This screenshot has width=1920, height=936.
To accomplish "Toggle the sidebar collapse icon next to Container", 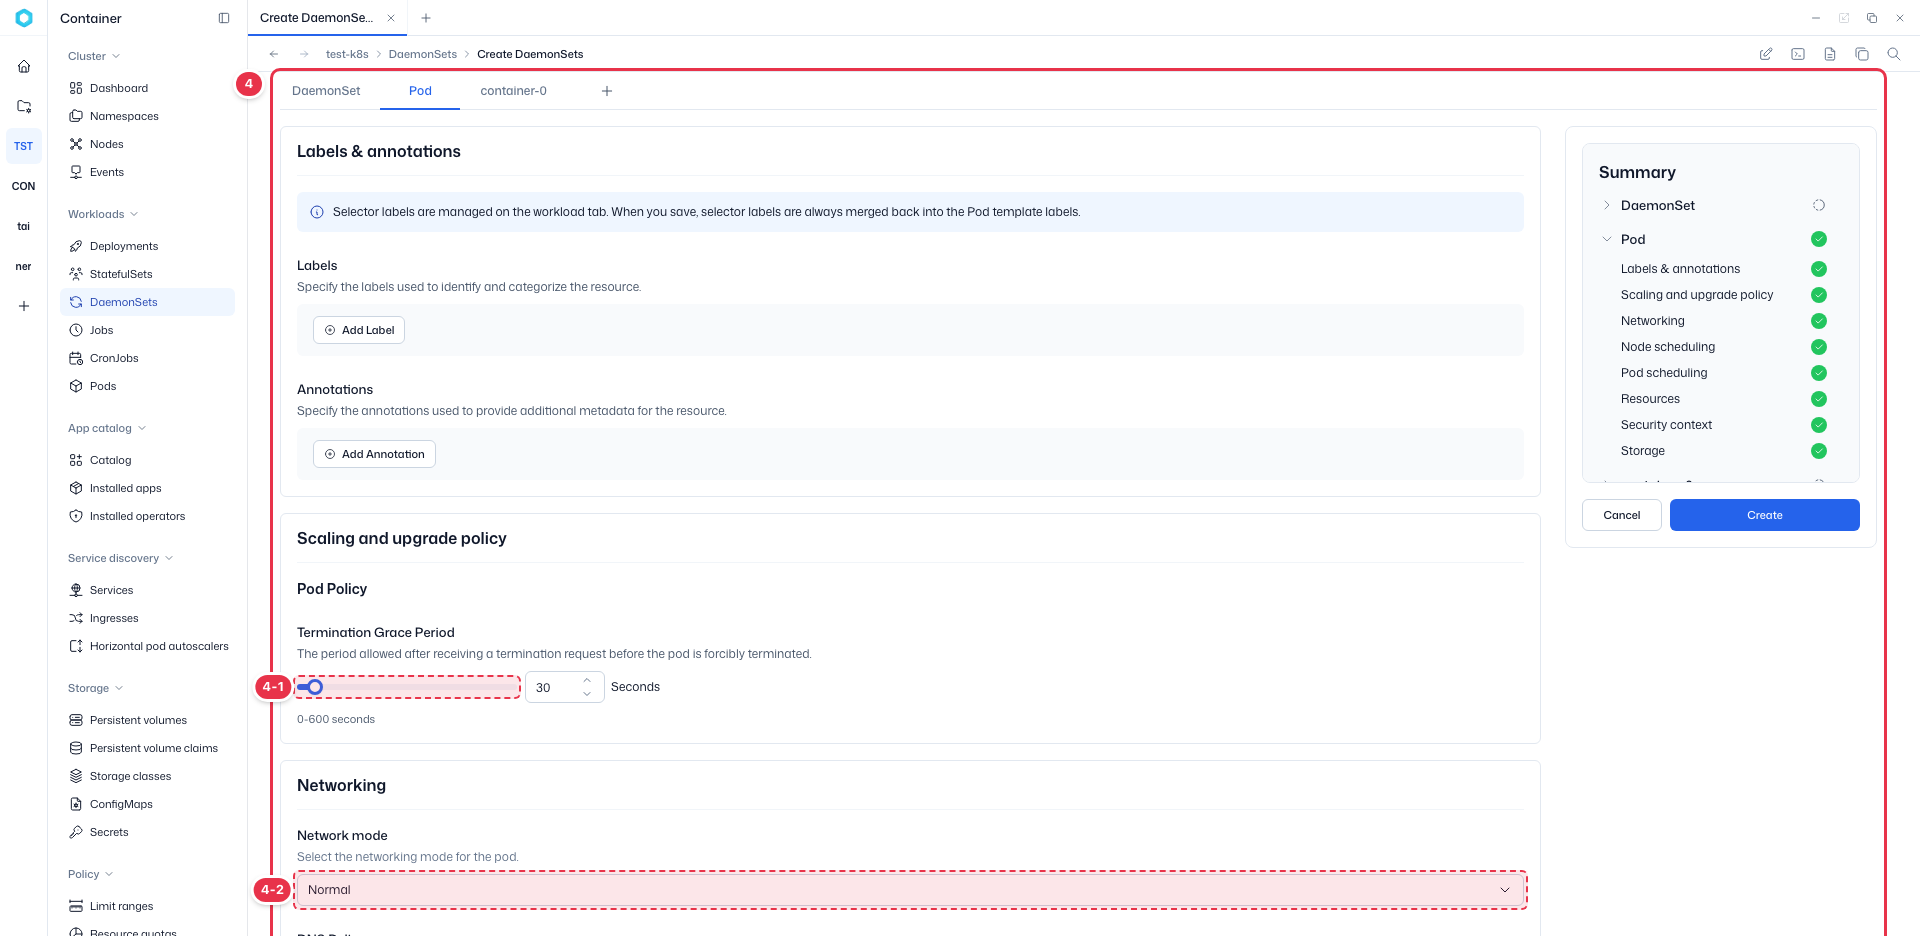I will click(x=224, y=18).
